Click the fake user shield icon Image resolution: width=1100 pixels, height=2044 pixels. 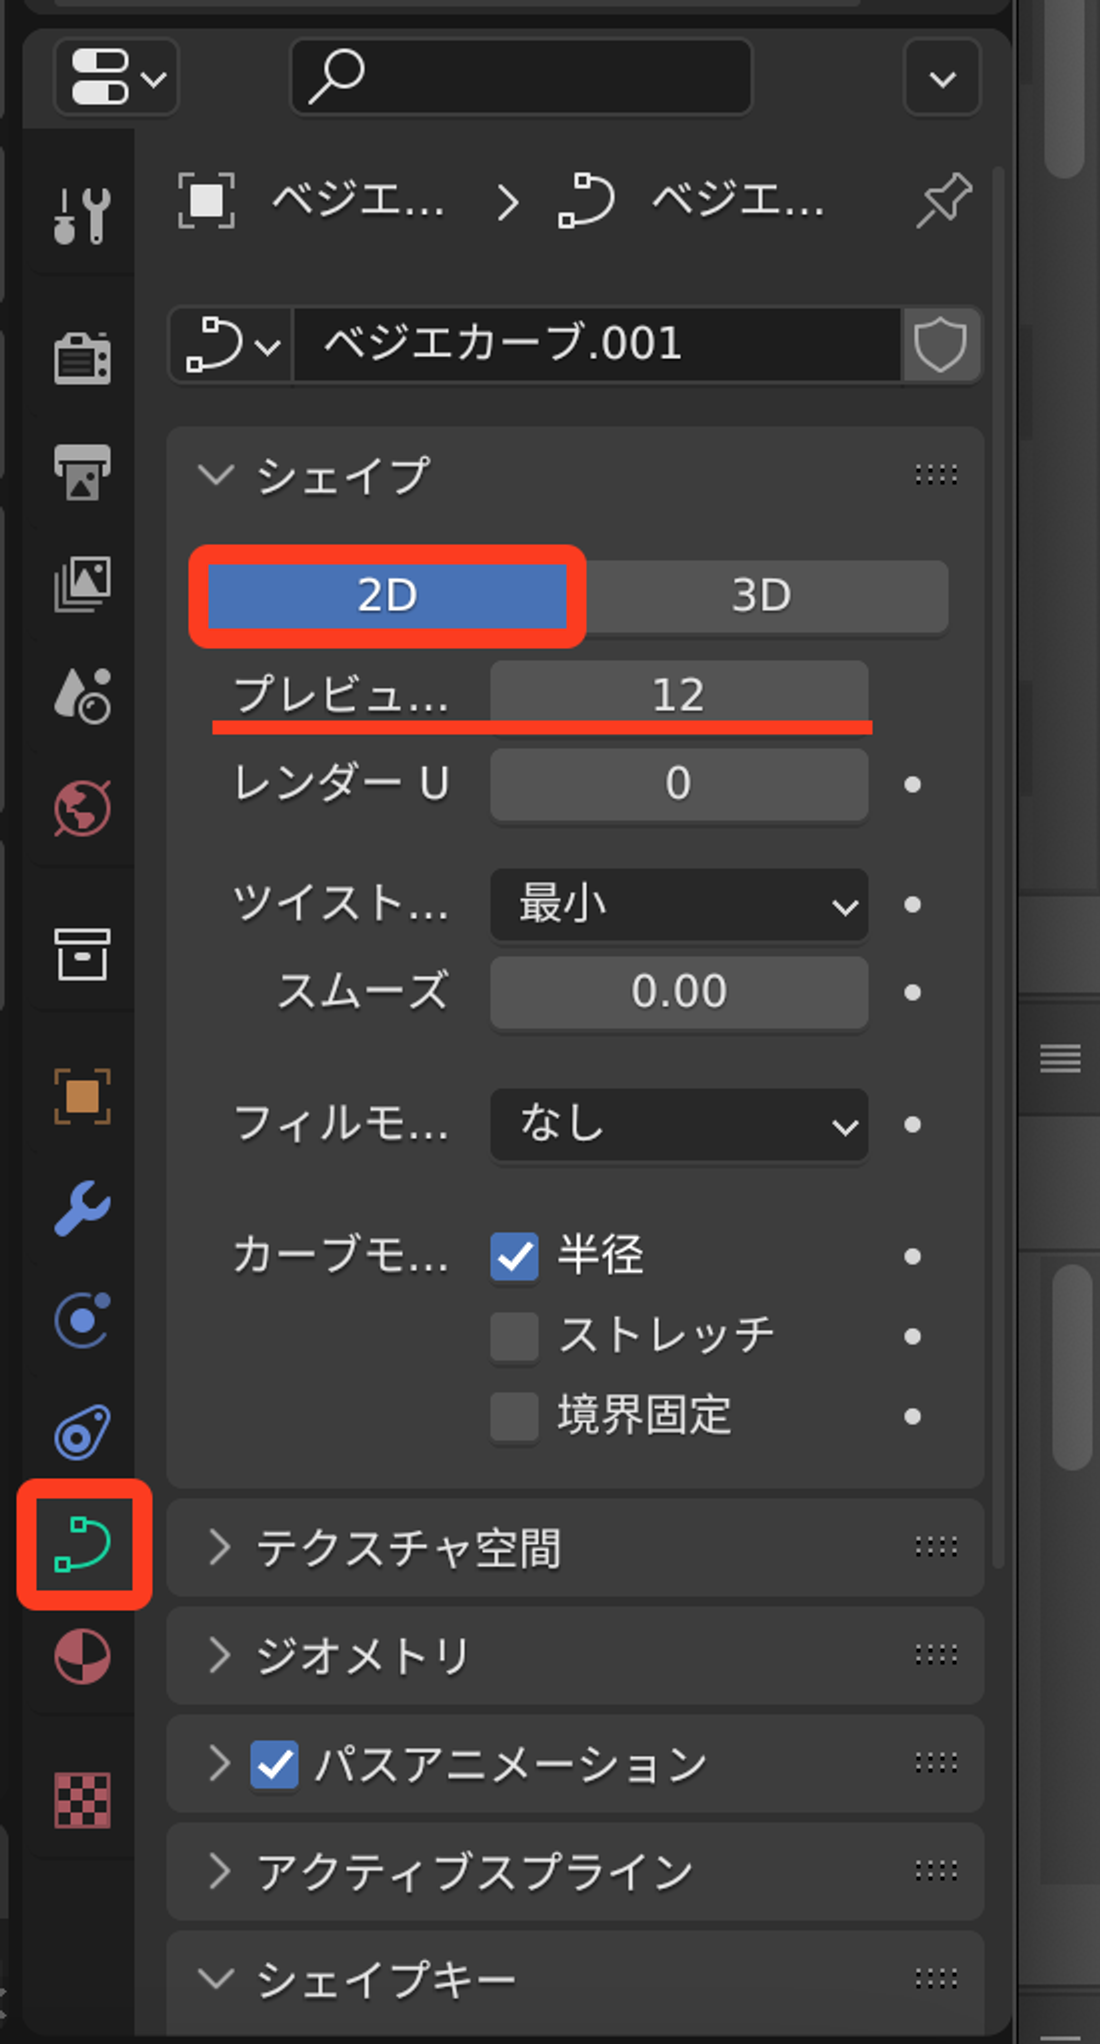click(x=941, y=345)
